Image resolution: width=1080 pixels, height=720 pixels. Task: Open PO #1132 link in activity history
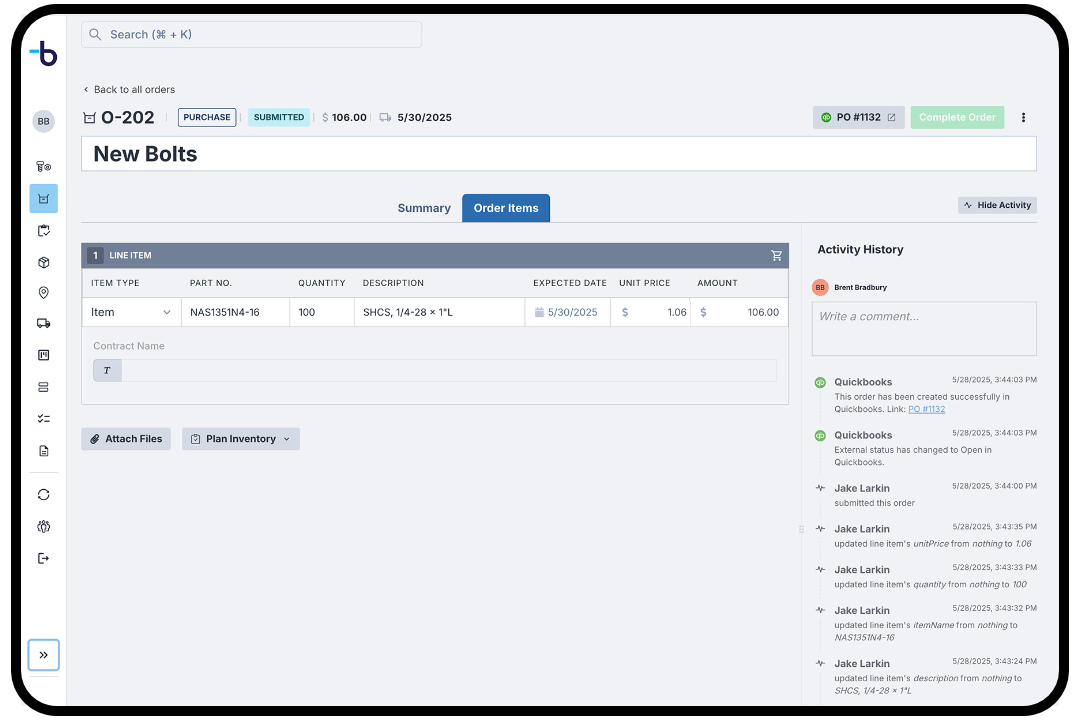click(x=926, y=409)
